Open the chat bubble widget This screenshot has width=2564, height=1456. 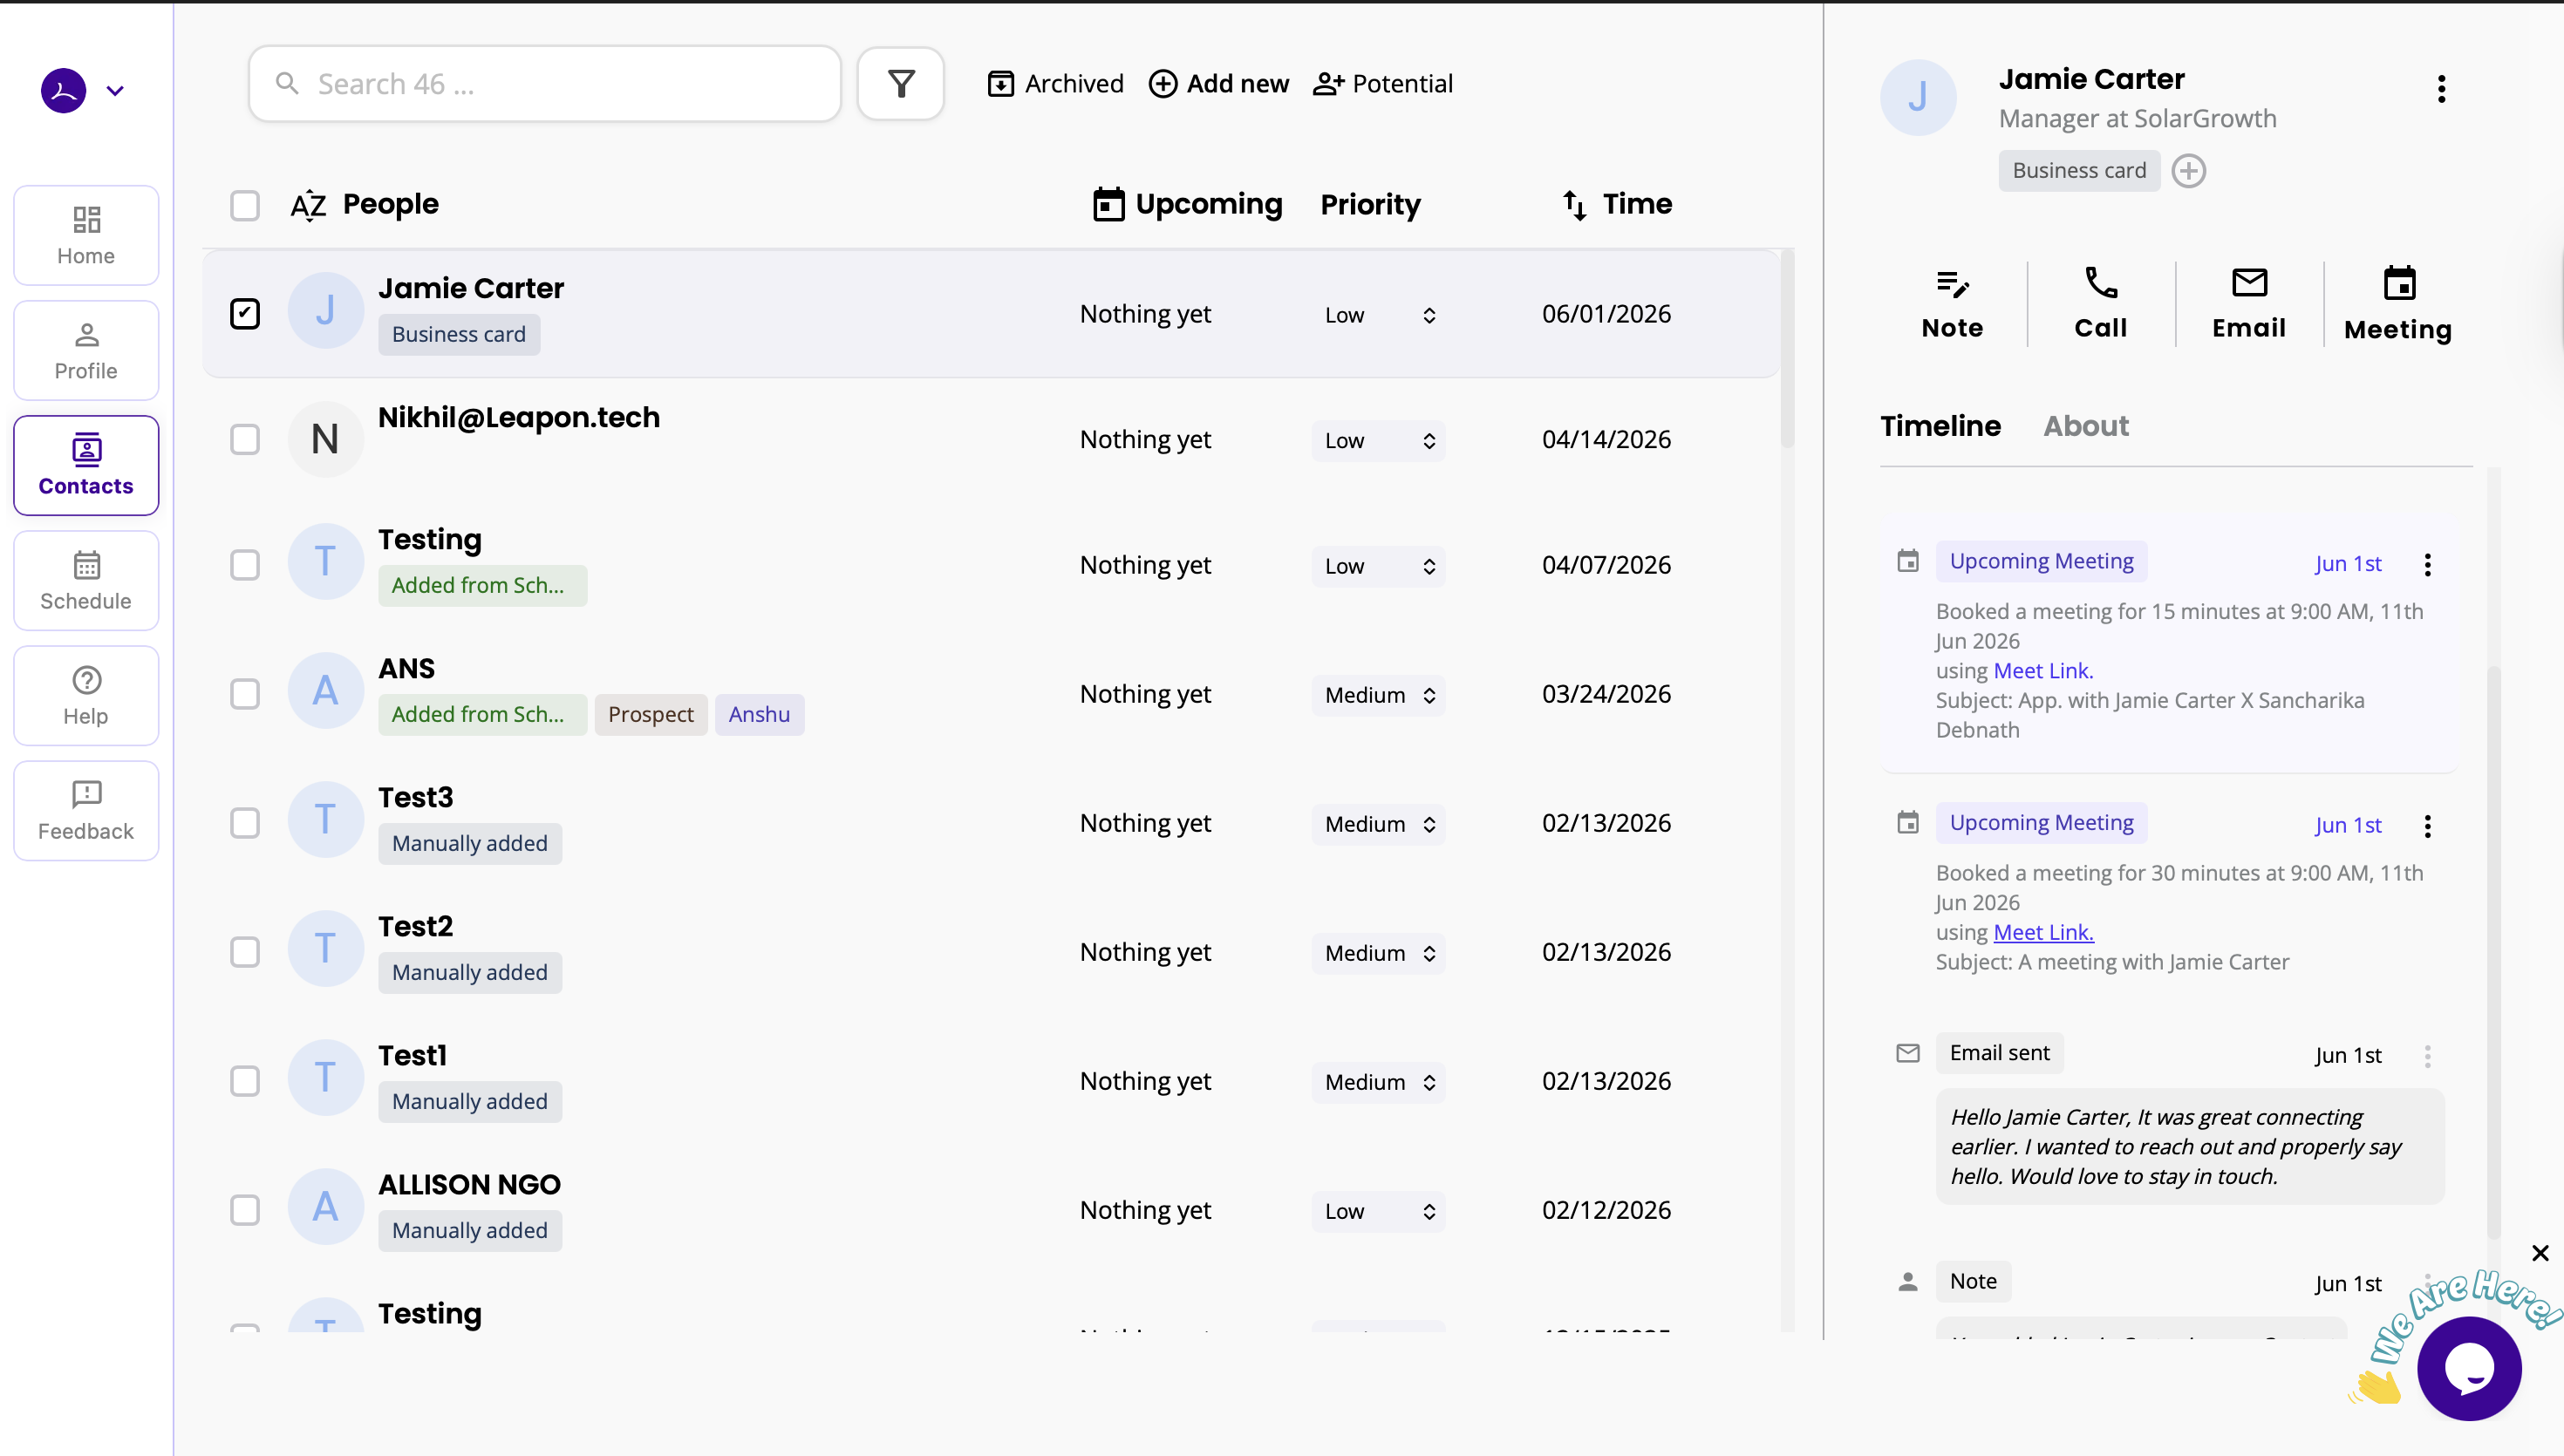point(2469,1369)
